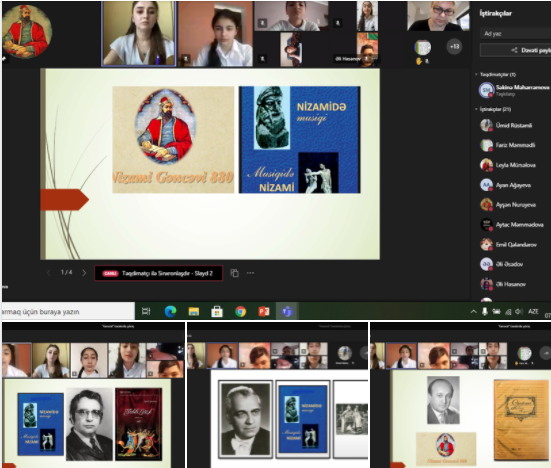Expand the hidden system tray icons chevron
The width and height of the screenshot is (551, 468).
click(x=473, y=312)
